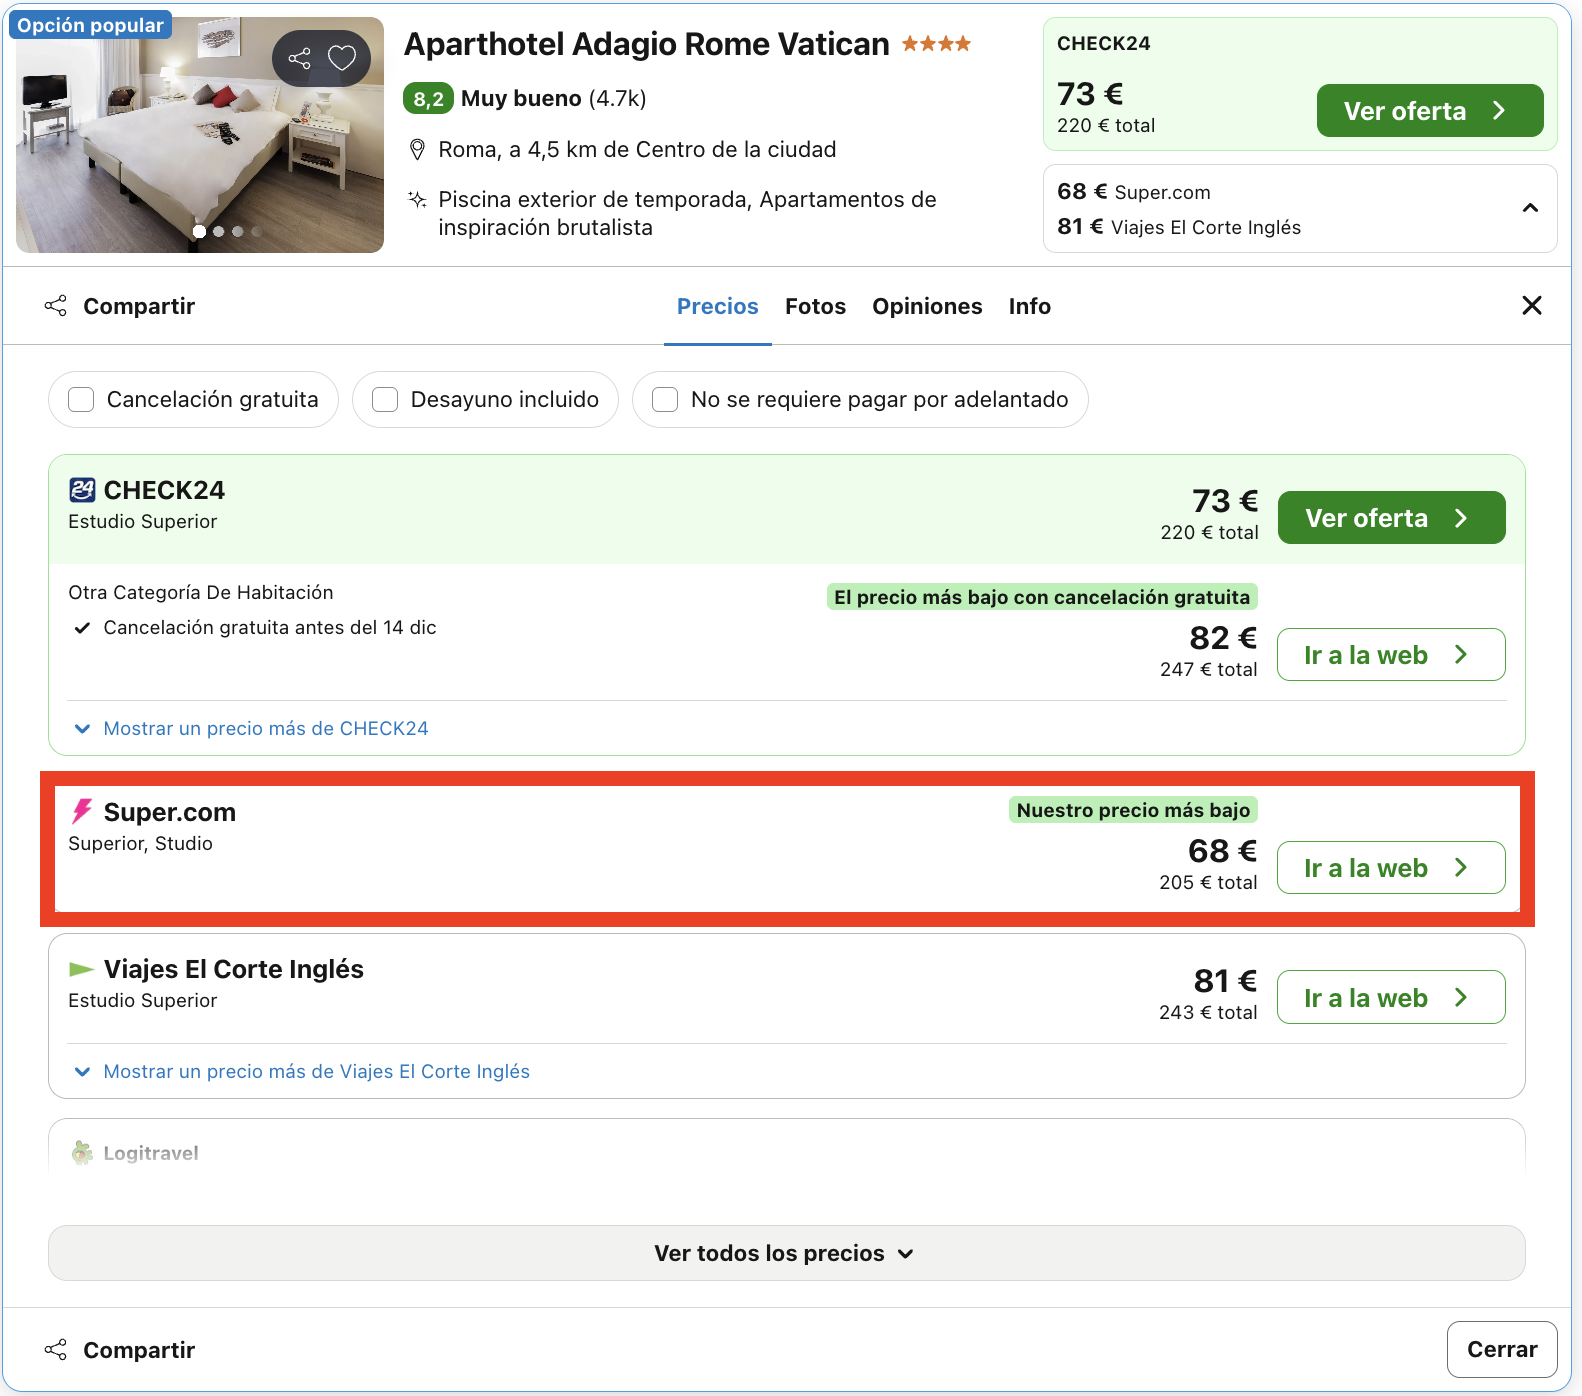Image resolution: width=1582 pixels, height=1396 pixels.
Task: Click the hotel room photo thumbnail
Action: tap(200, 135)
